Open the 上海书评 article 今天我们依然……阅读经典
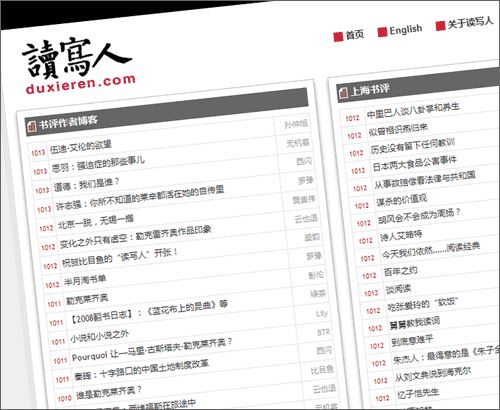 431,250
